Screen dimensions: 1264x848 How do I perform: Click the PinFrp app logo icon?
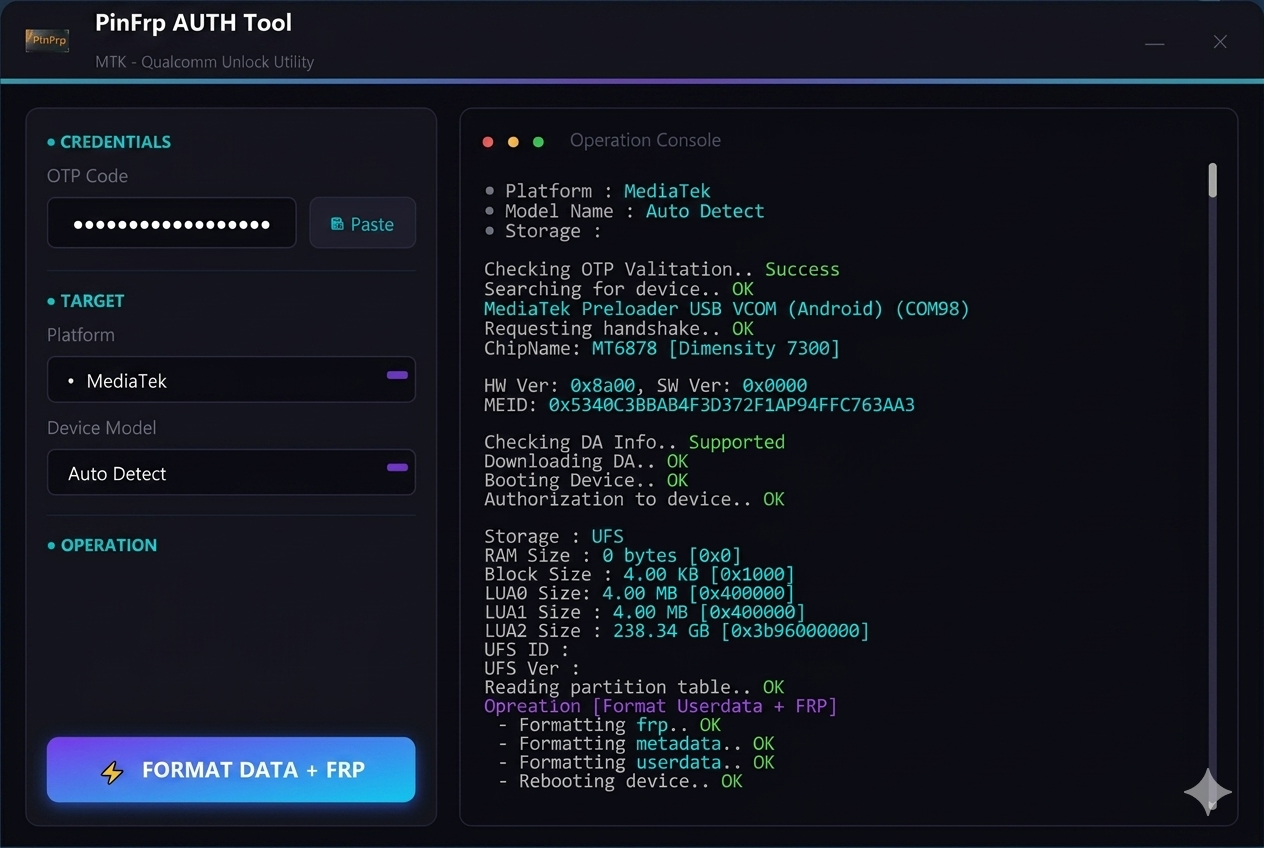pyautogui.click(x=47, y=40)
